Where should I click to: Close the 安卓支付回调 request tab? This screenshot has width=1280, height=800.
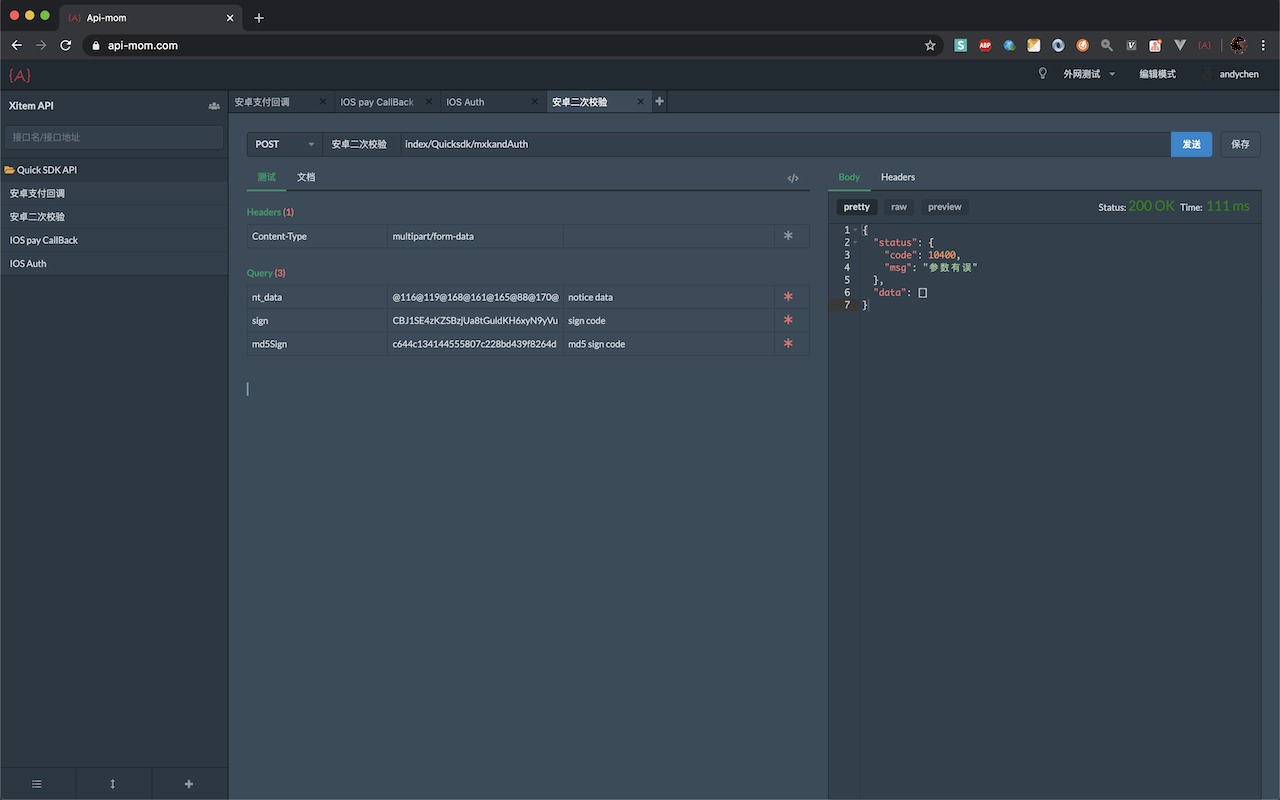323,101
